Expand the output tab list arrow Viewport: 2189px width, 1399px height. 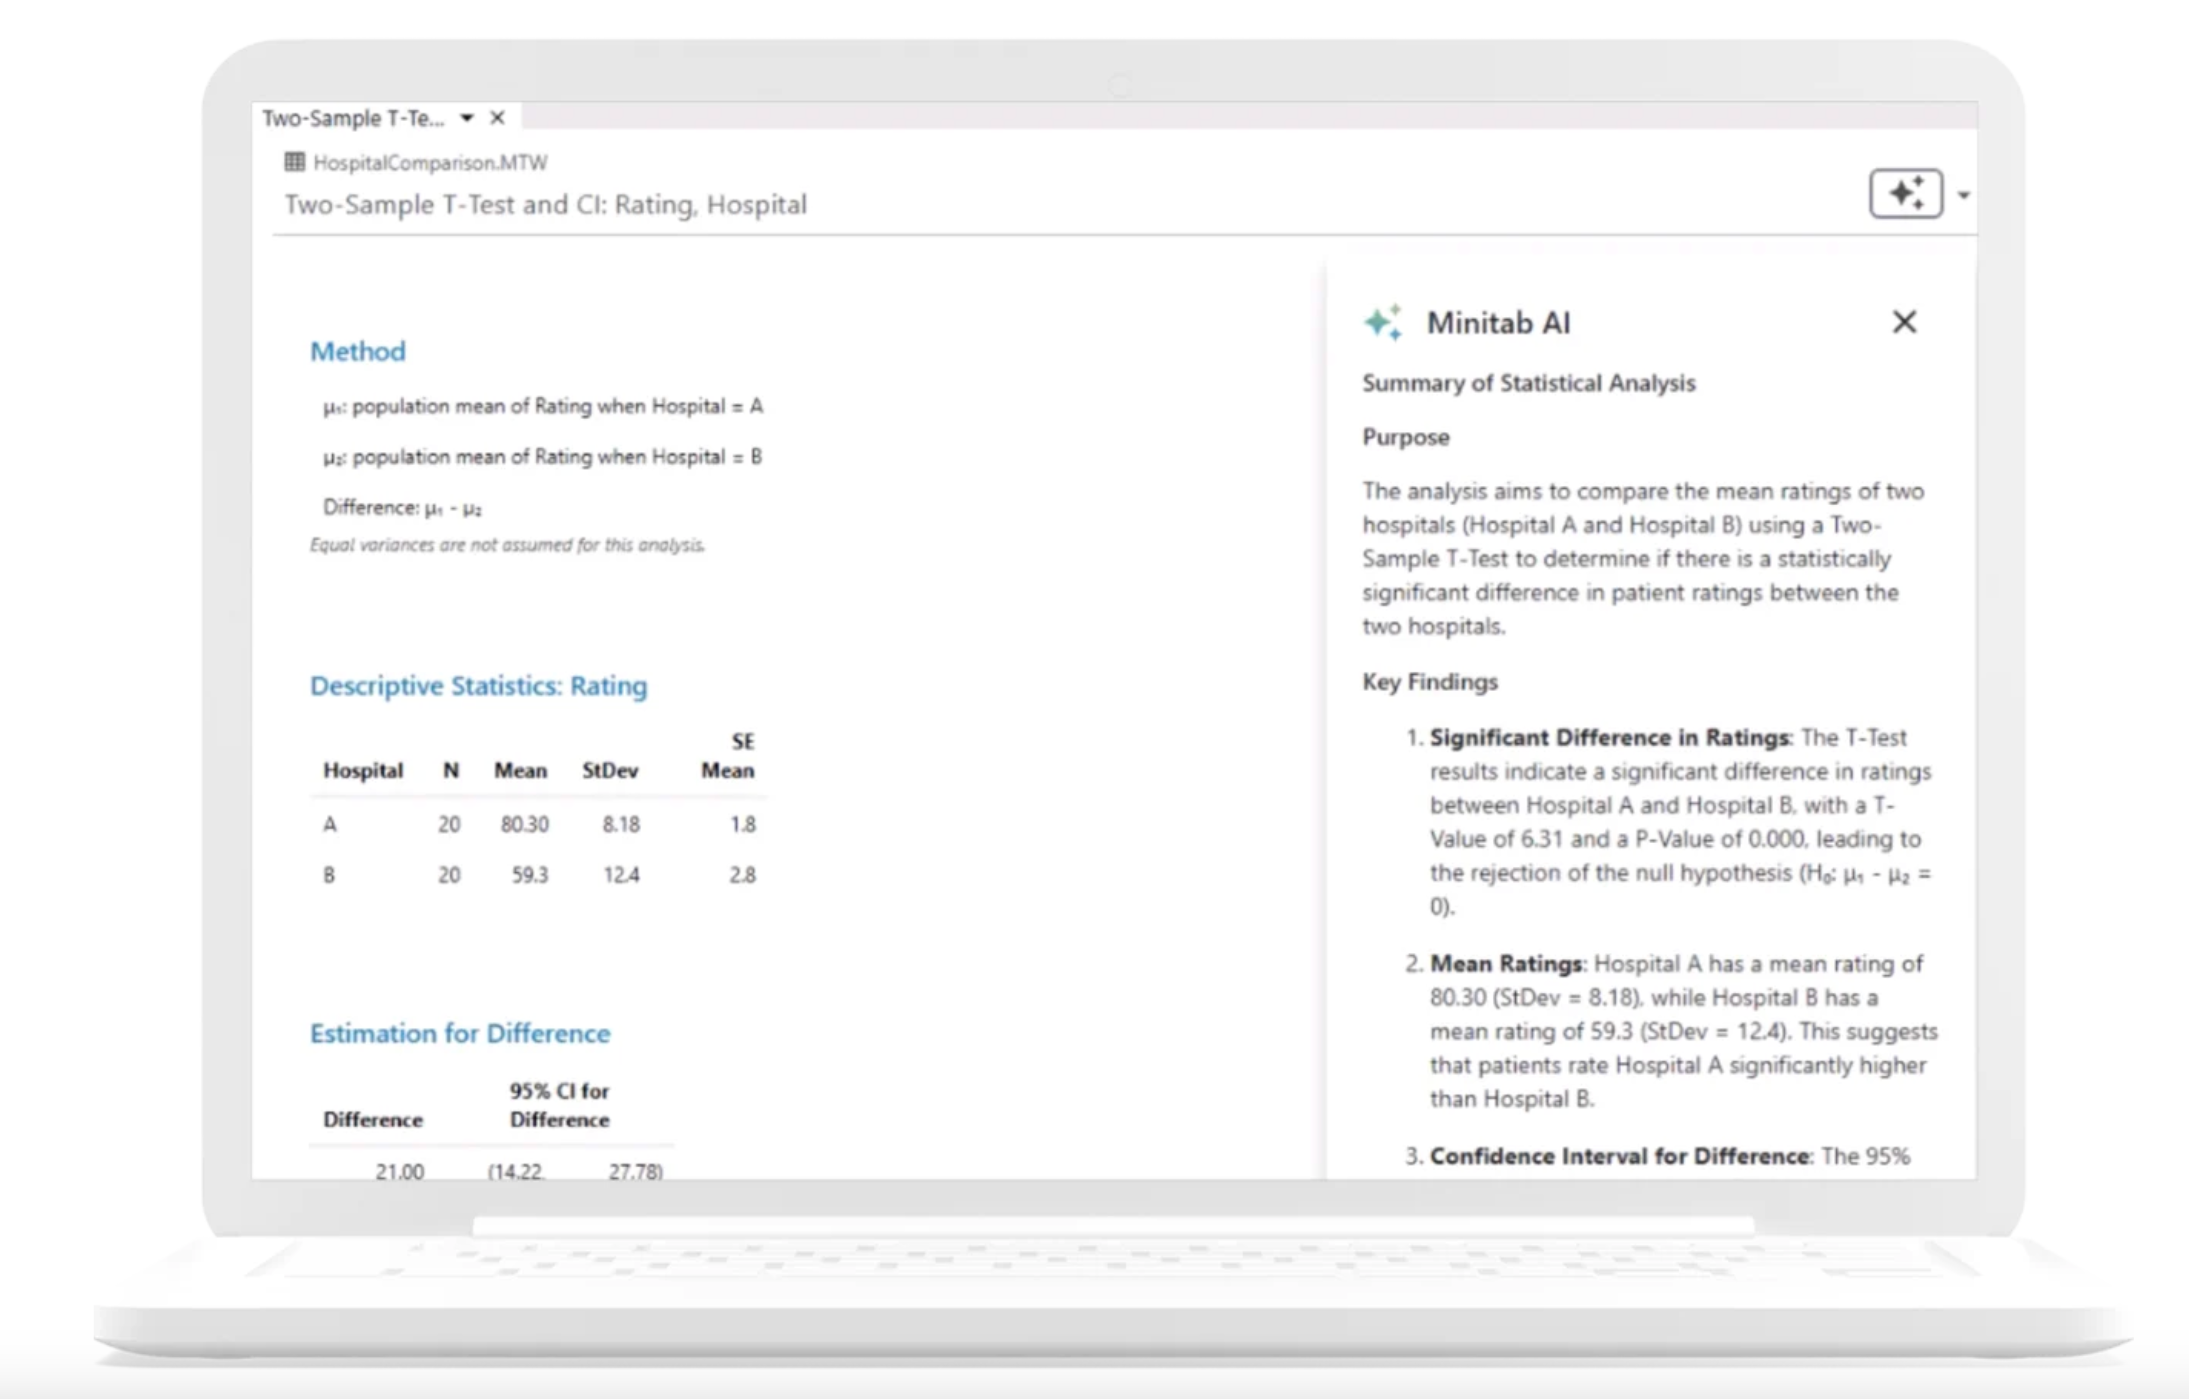466,118
